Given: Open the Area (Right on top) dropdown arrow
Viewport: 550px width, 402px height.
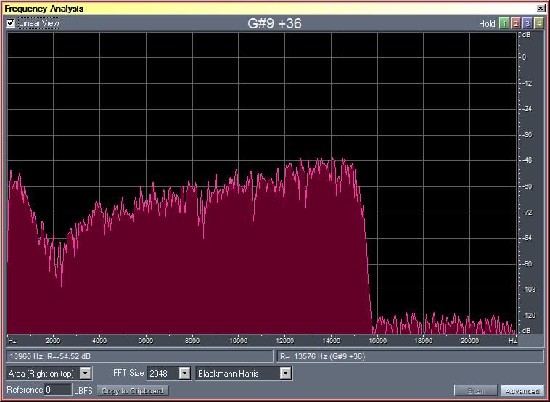Looking at the screenshot, I should pyautogui.click(x=85, y=373).
